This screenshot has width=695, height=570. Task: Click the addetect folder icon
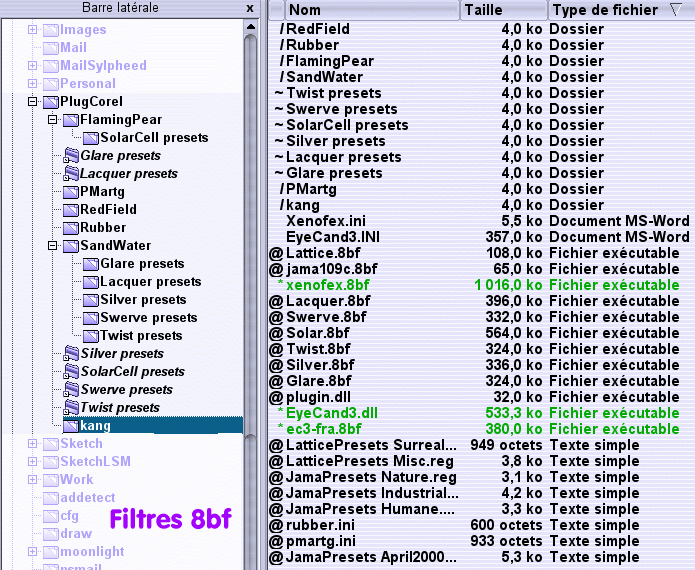[51, 498]
